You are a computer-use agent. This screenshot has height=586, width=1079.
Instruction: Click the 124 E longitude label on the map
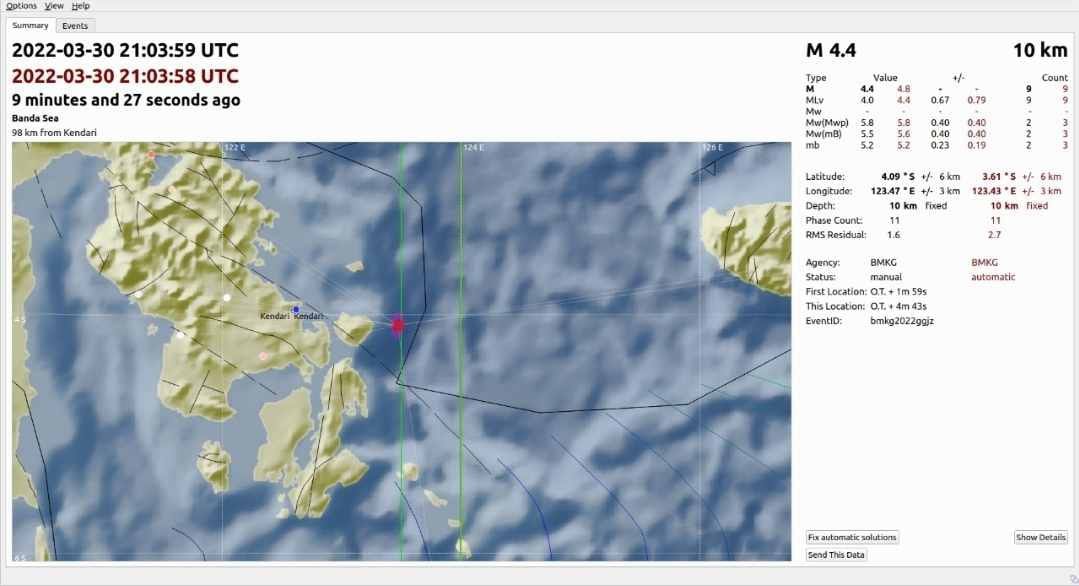pos(474,148)
